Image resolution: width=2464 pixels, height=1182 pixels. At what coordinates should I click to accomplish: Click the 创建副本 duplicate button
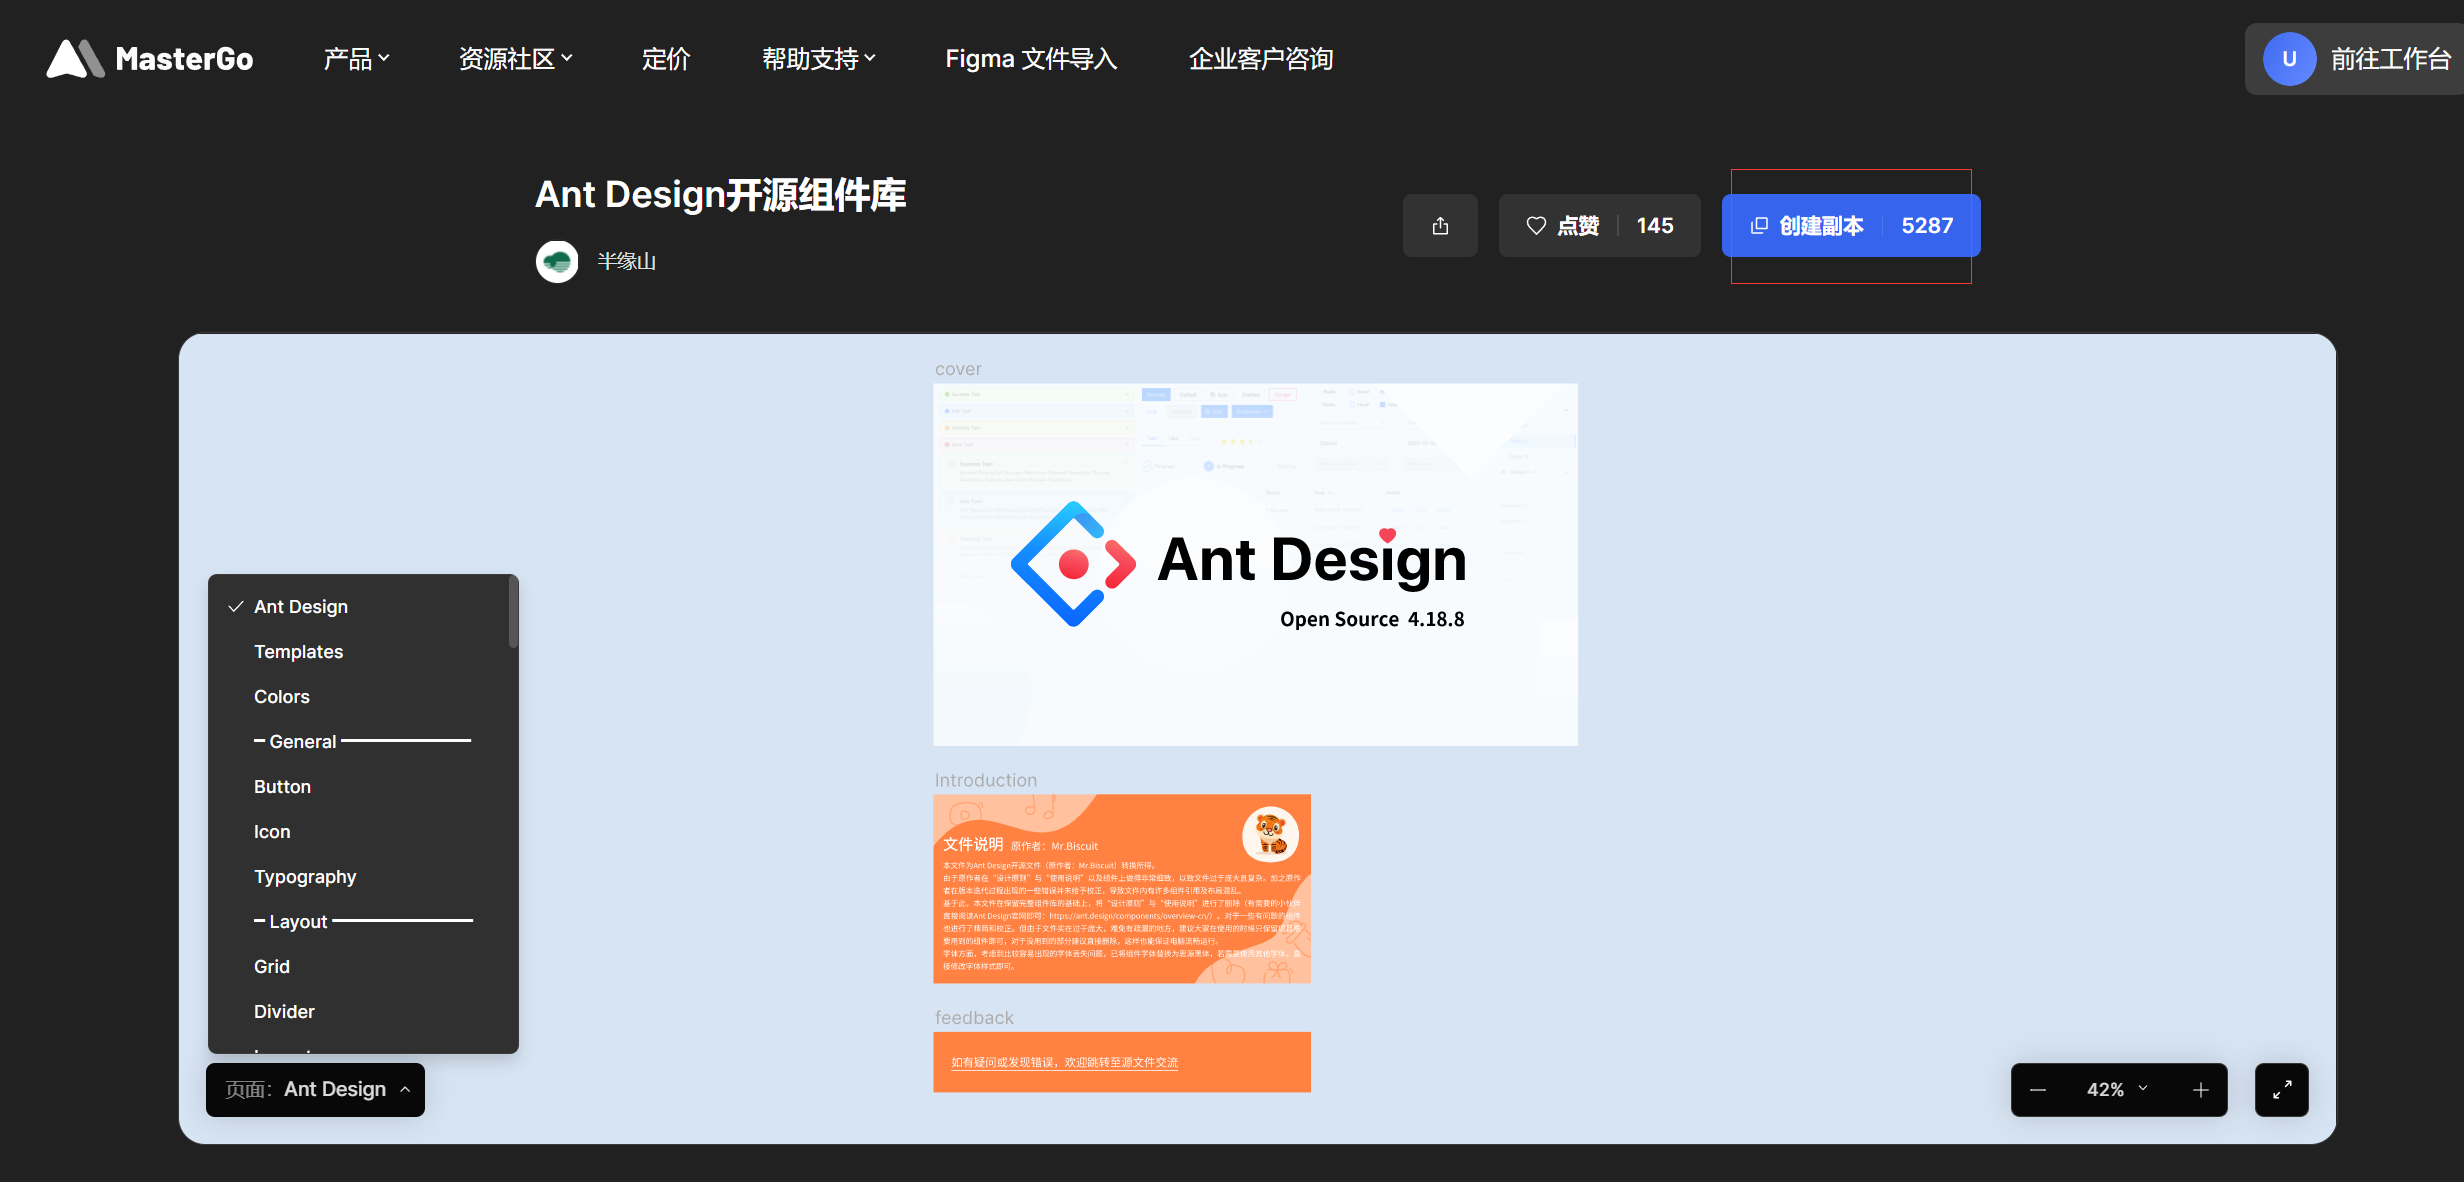[x=1850, y=226]
